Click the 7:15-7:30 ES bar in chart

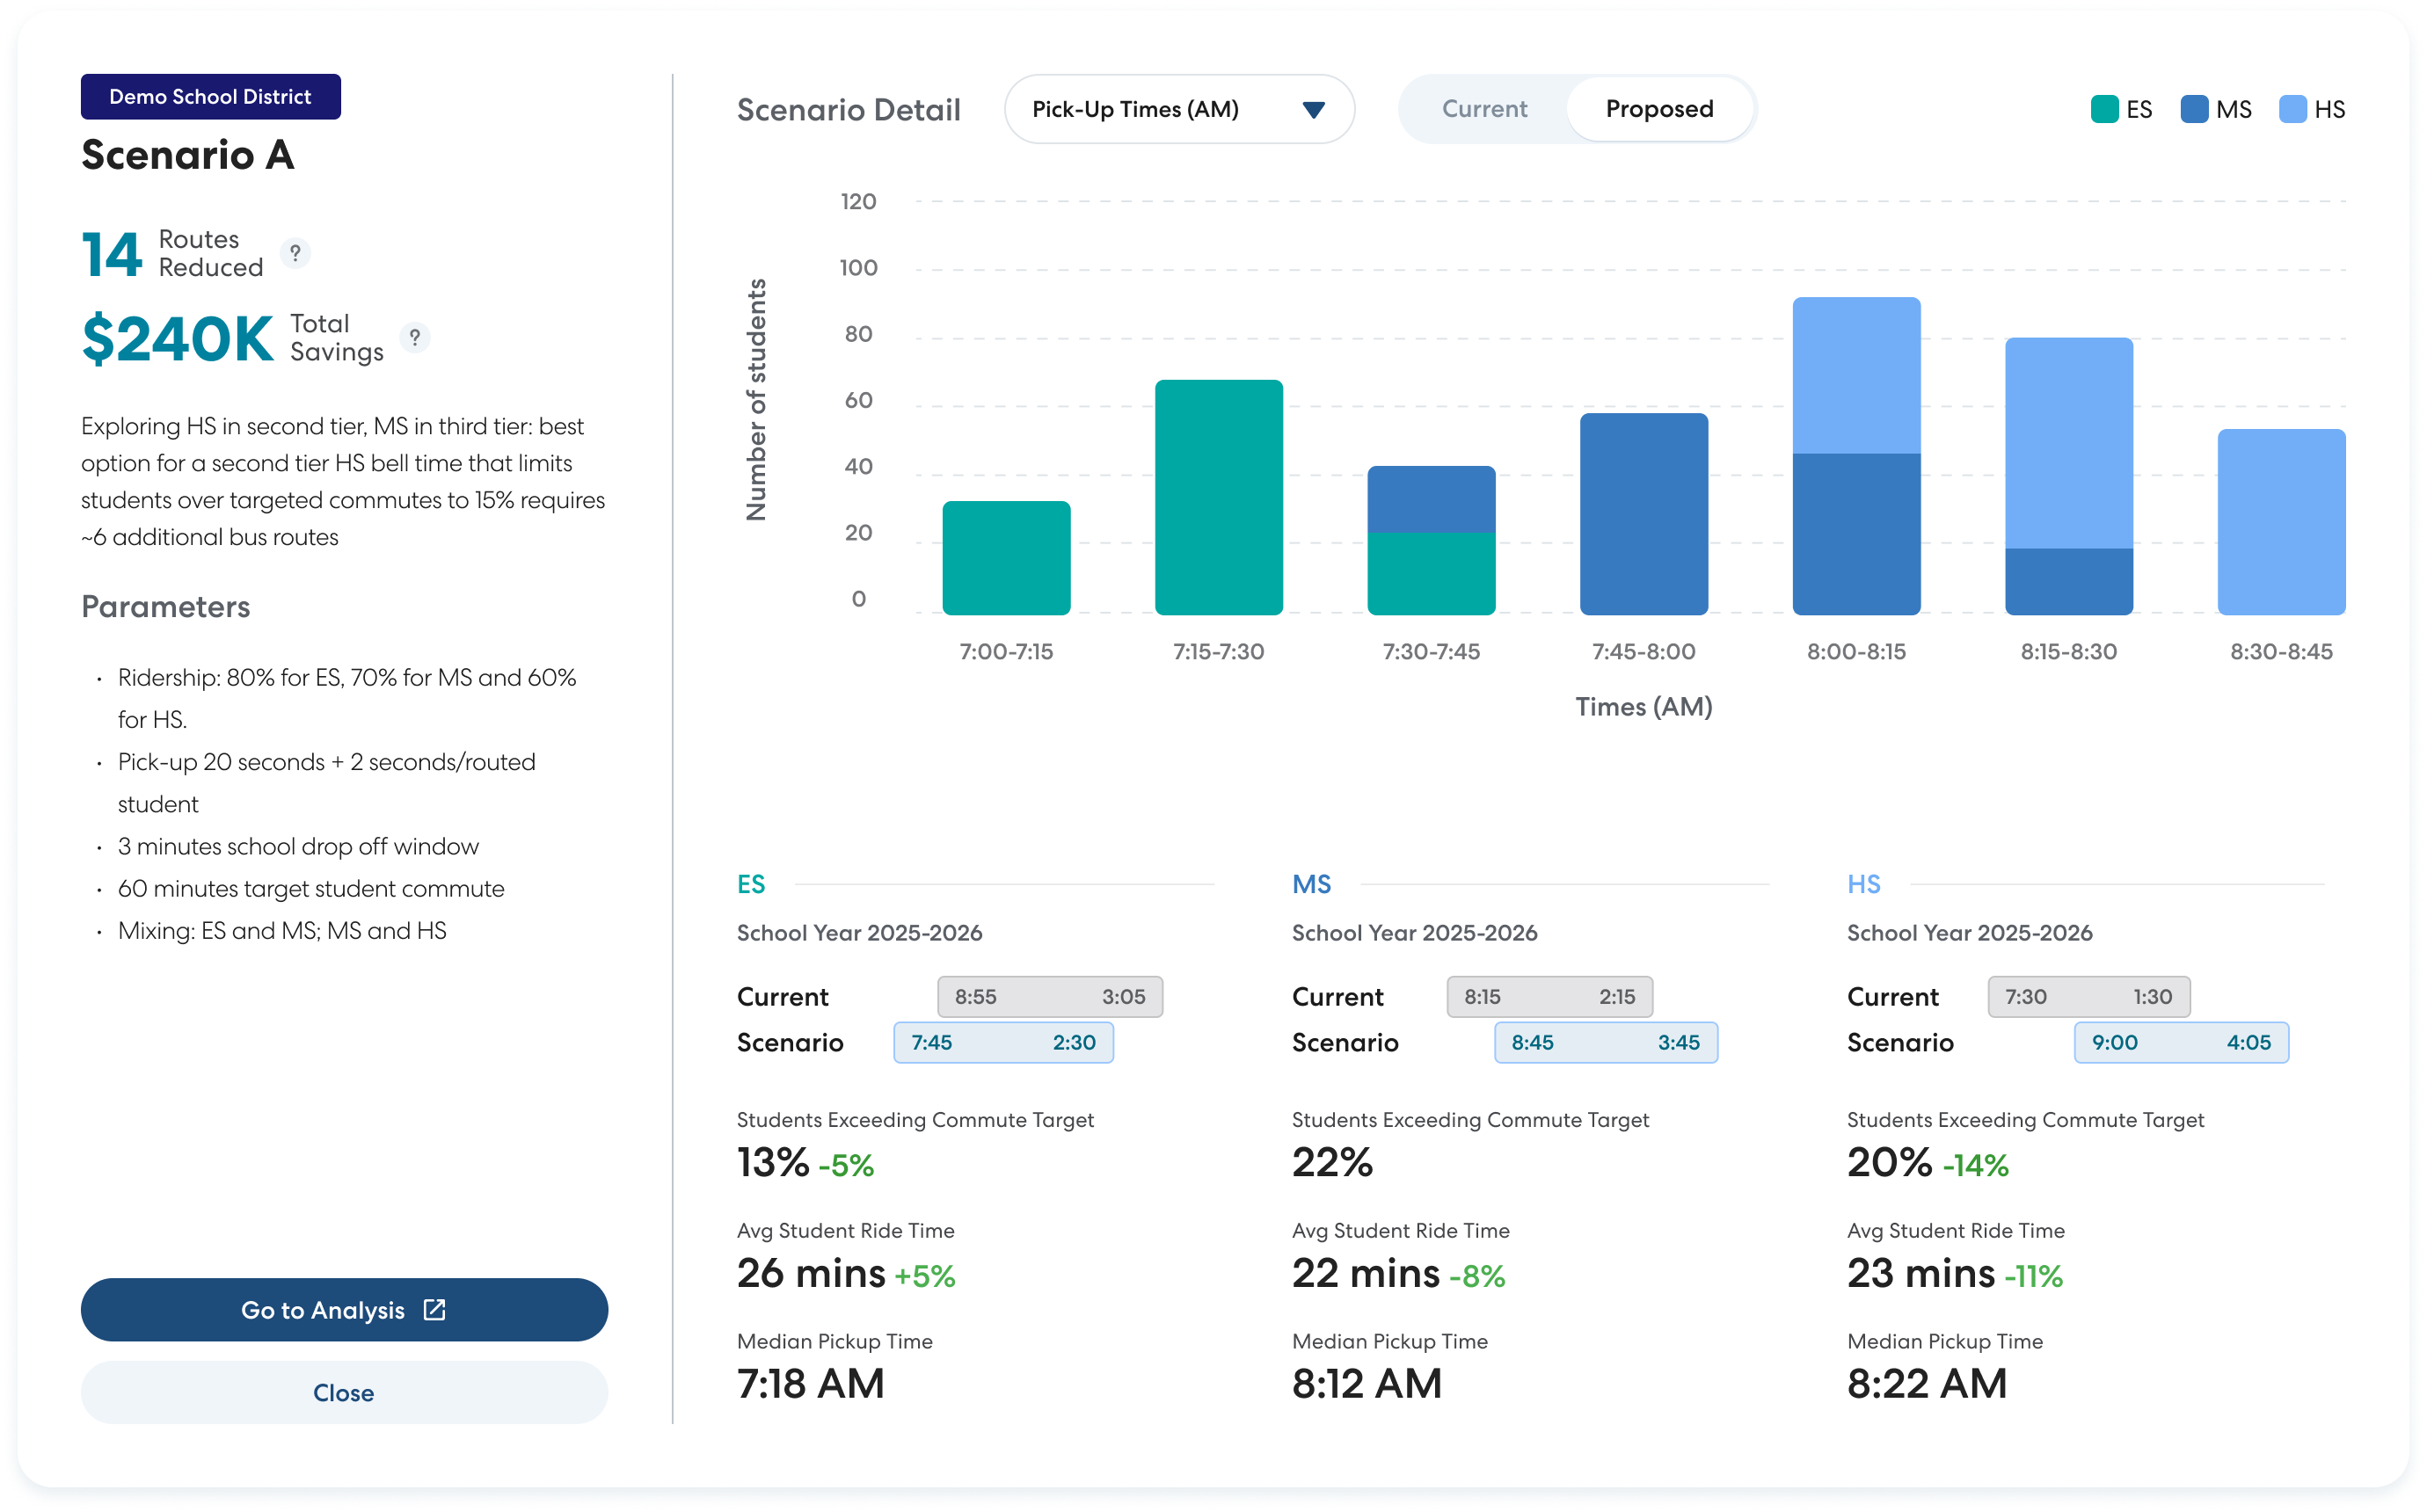click(1218, 497)
